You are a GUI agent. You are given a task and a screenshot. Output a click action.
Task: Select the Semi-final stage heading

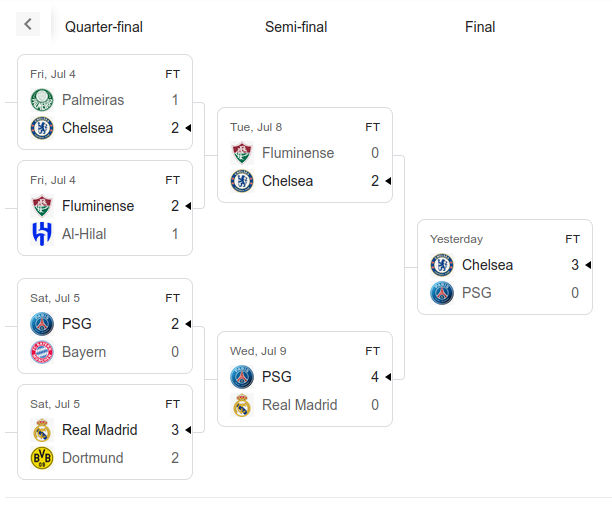[x=296, y=27]
